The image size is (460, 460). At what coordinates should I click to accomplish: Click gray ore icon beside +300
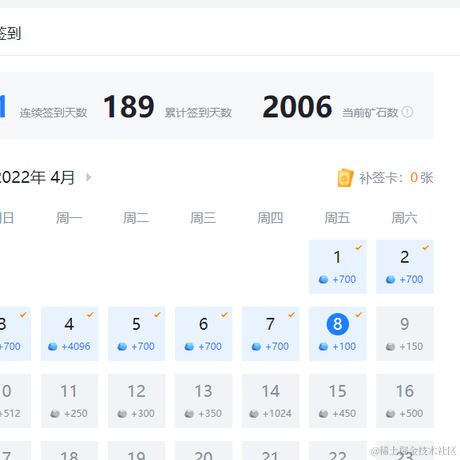pyautogui.click(x=122, y=414)
